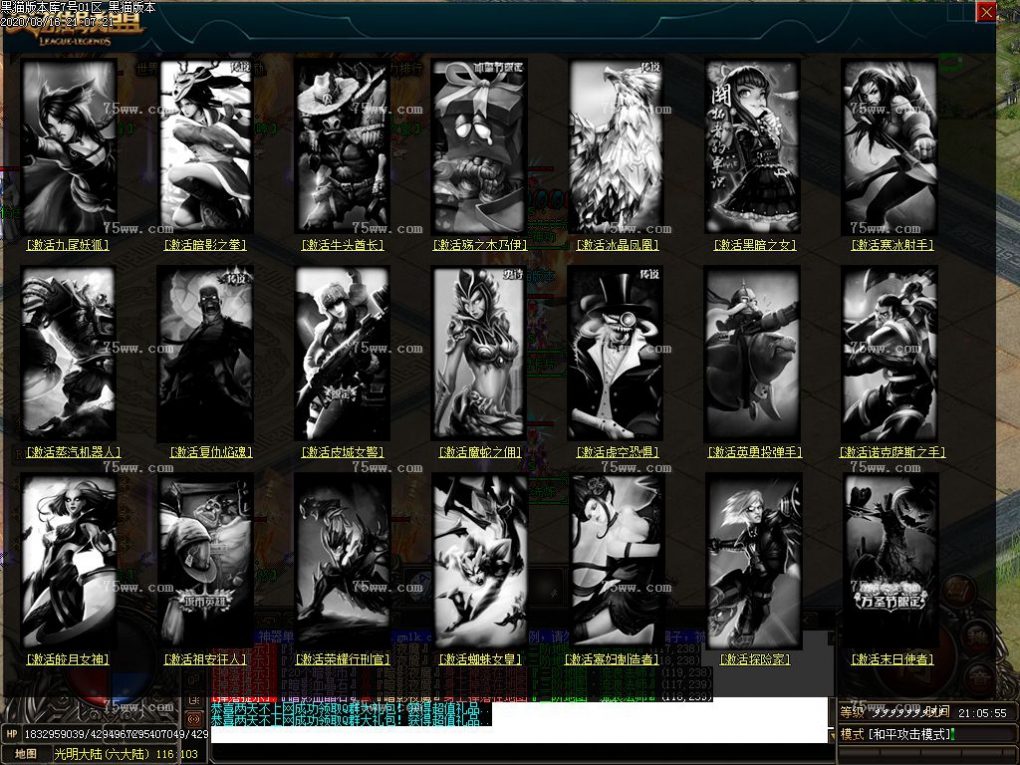Close the skin activation panel
This screenshot has height=765, width=1020.
[x=986, y=12]
